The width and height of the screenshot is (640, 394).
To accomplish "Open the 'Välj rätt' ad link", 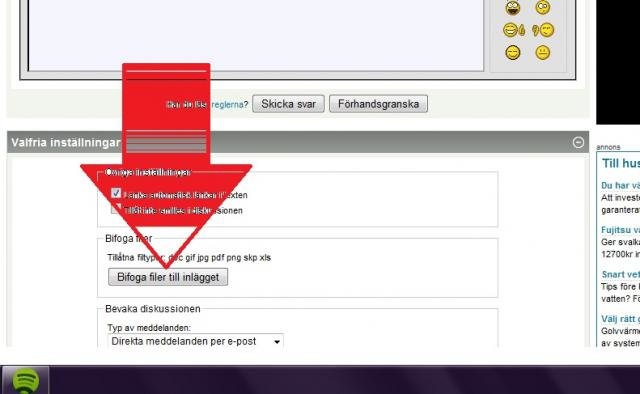I will 620,319.
